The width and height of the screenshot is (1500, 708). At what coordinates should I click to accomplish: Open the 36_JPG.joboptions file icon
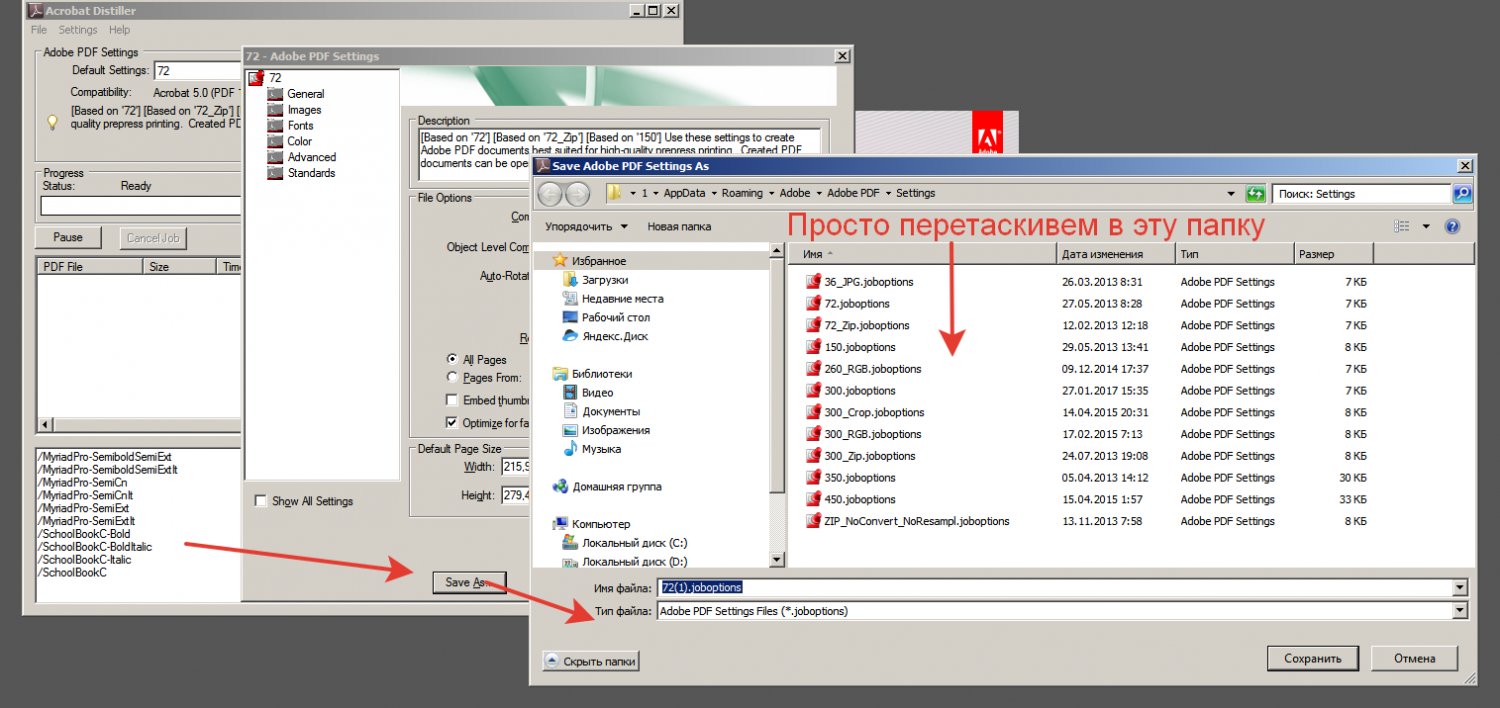click(x=813, y=282)
